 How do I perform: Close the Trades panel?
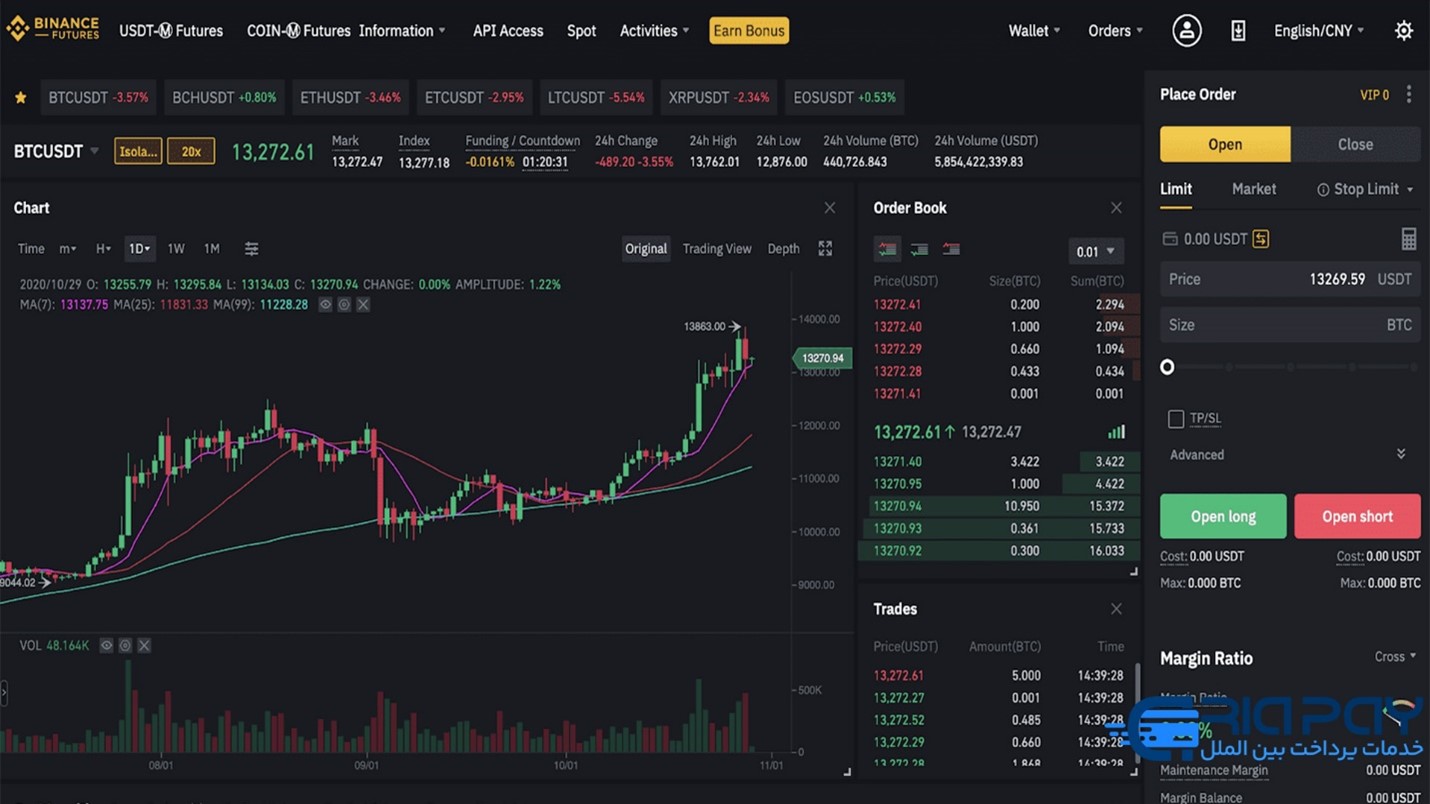[x=1116, y=609]
